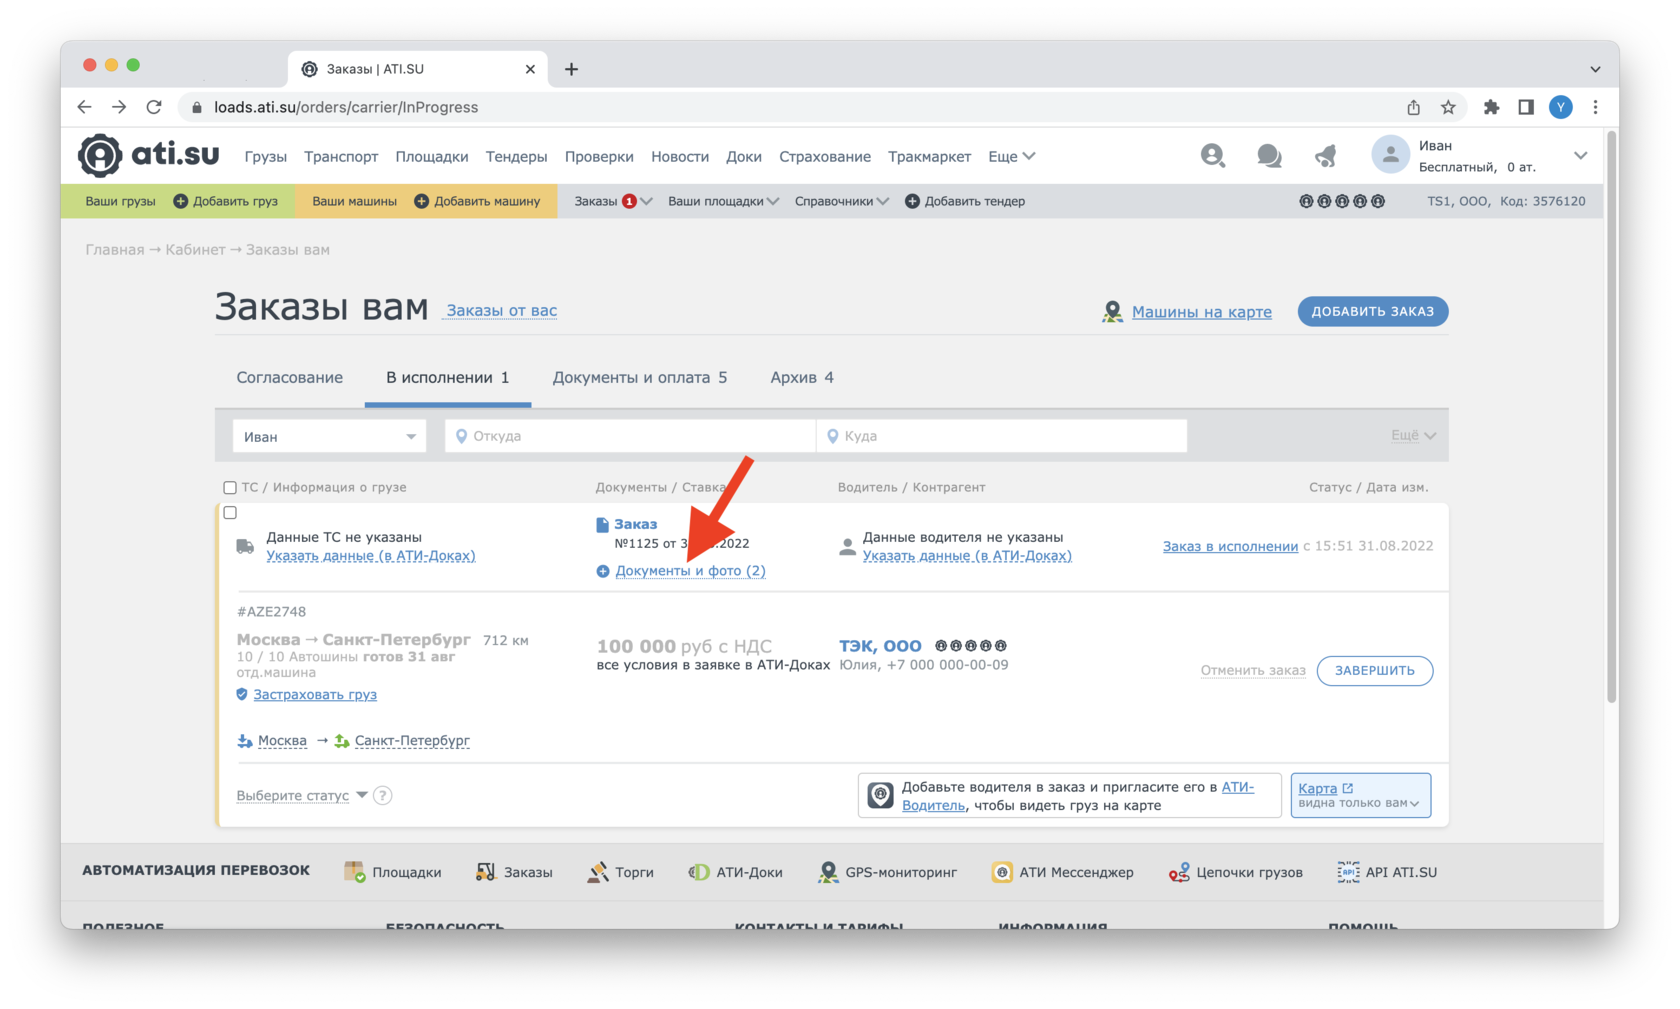Expand the account menu chevron
Viewport: 1680px width, 1009px height.
coord(1580,156)
